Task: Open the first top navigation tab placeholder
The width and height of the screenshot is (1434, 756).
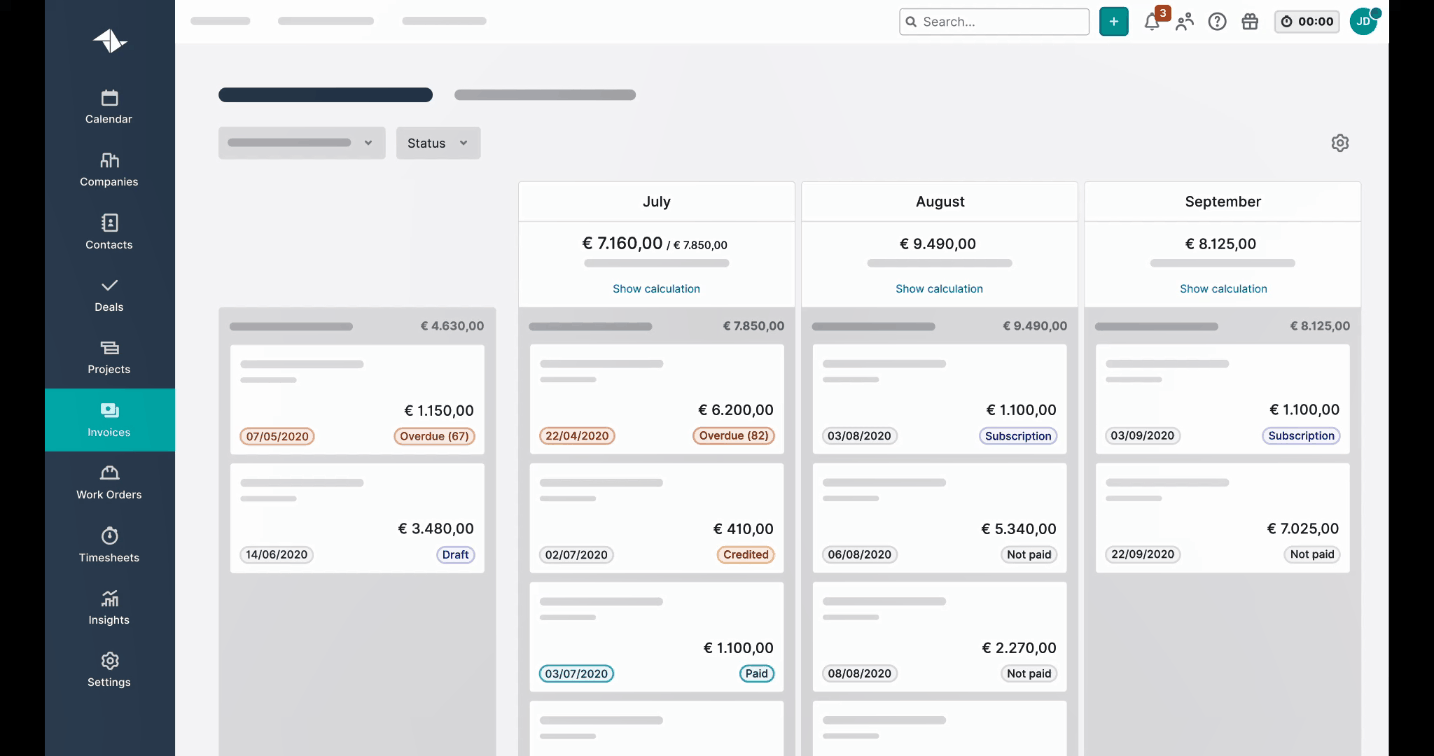Action: (220, 21)
